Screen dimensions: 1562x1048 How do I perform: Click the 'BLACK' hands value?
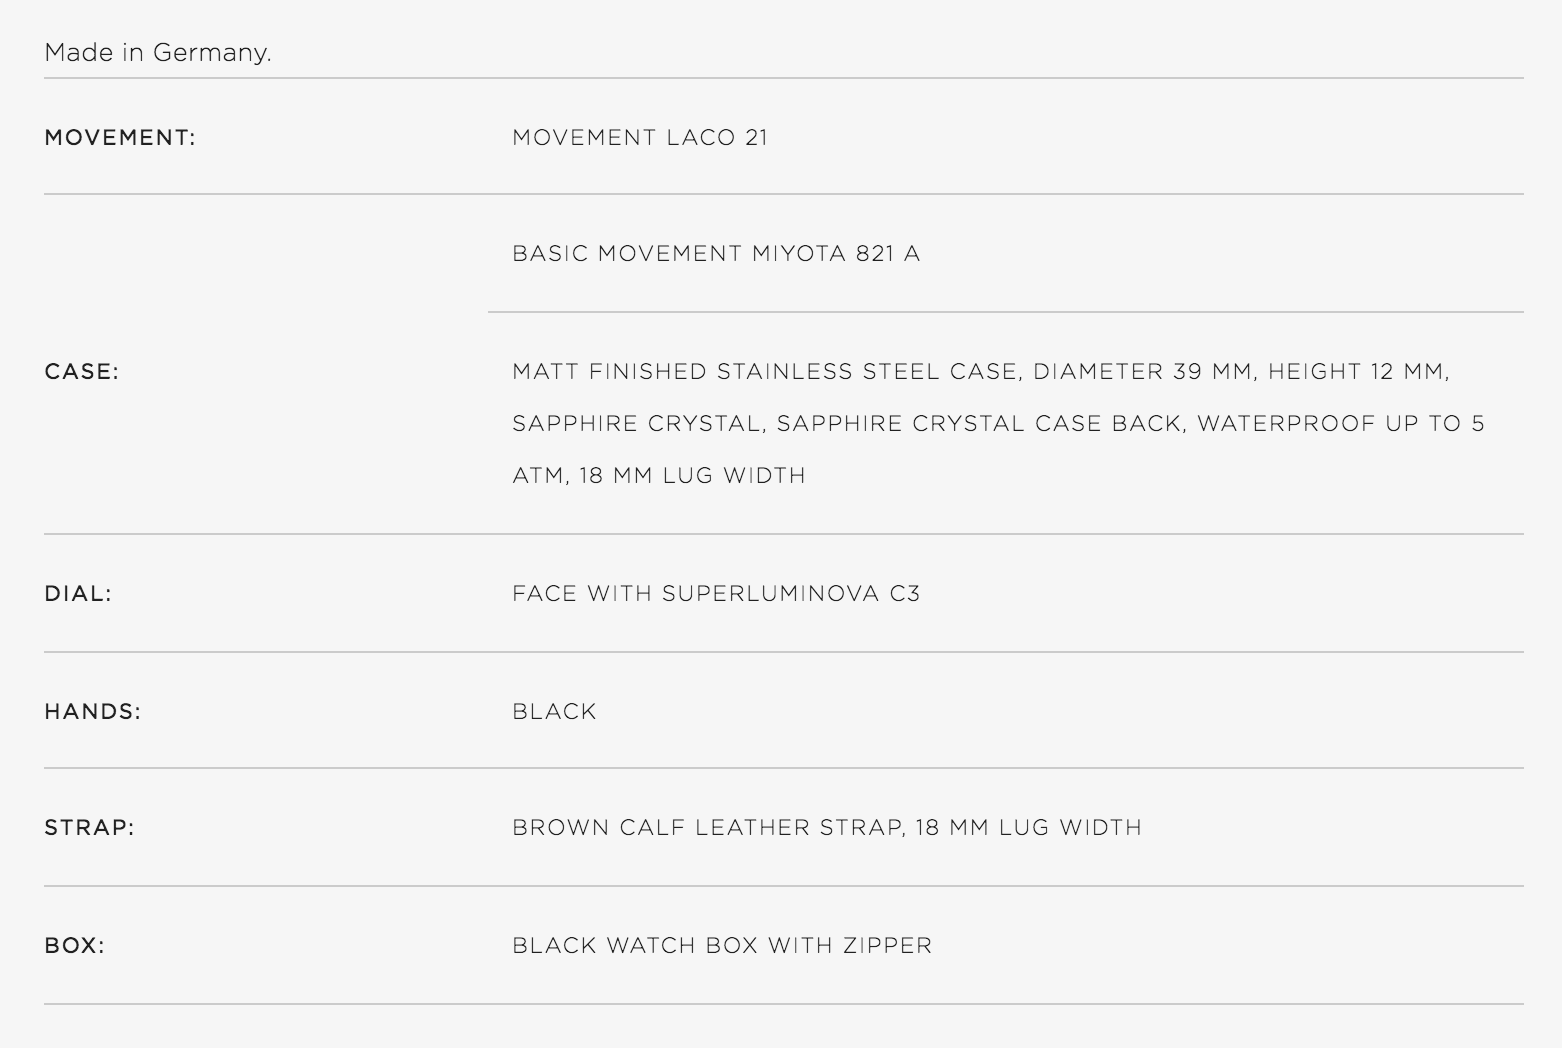point(554,712)
